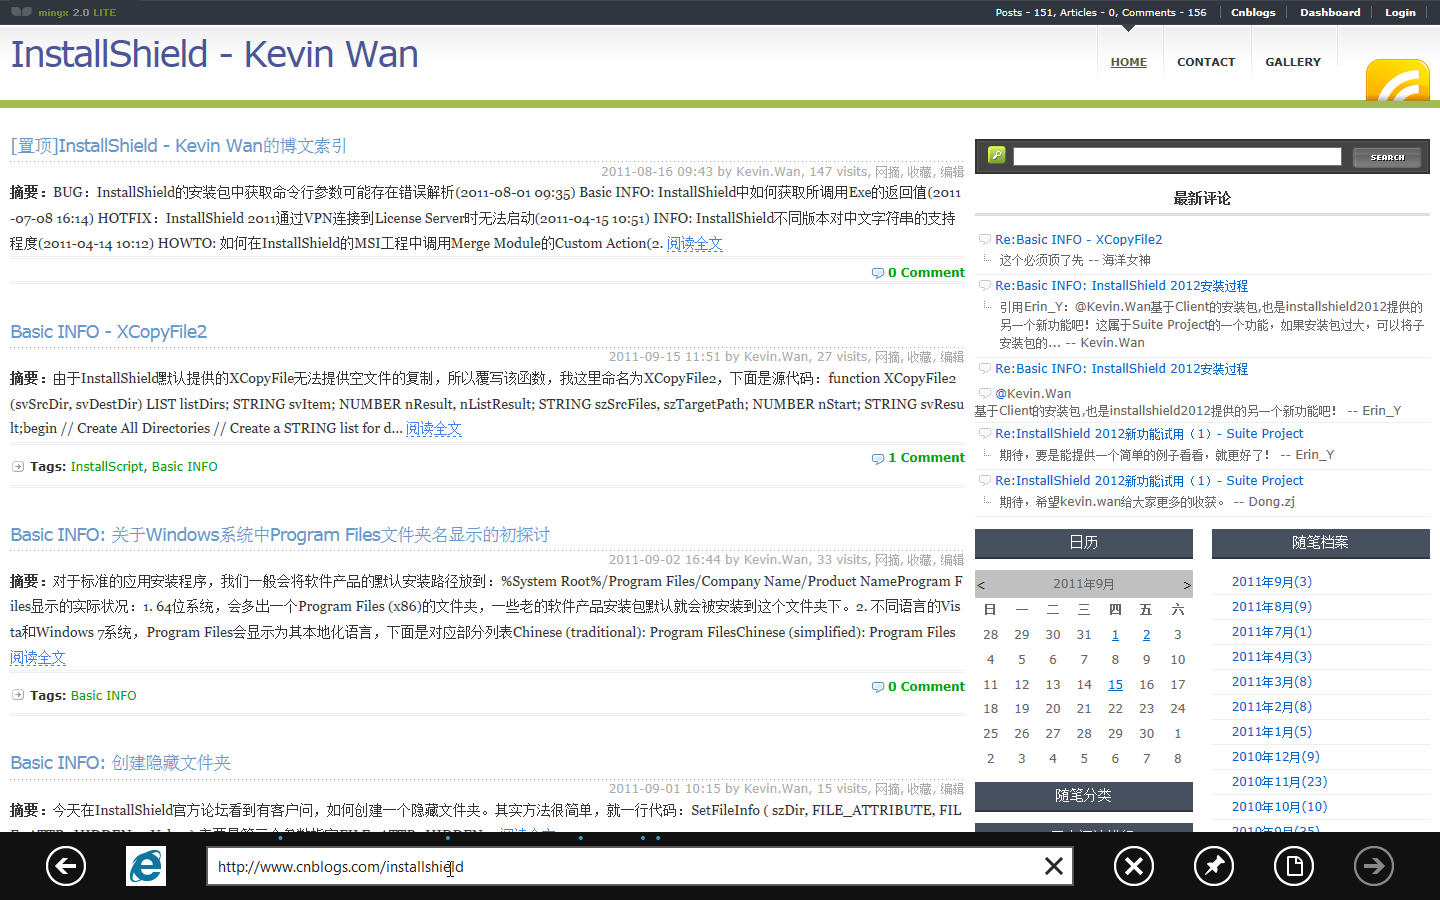Click the Login link in the top bar
The width and height of the screenshot is (1440, 900).
pos(1400,12)
